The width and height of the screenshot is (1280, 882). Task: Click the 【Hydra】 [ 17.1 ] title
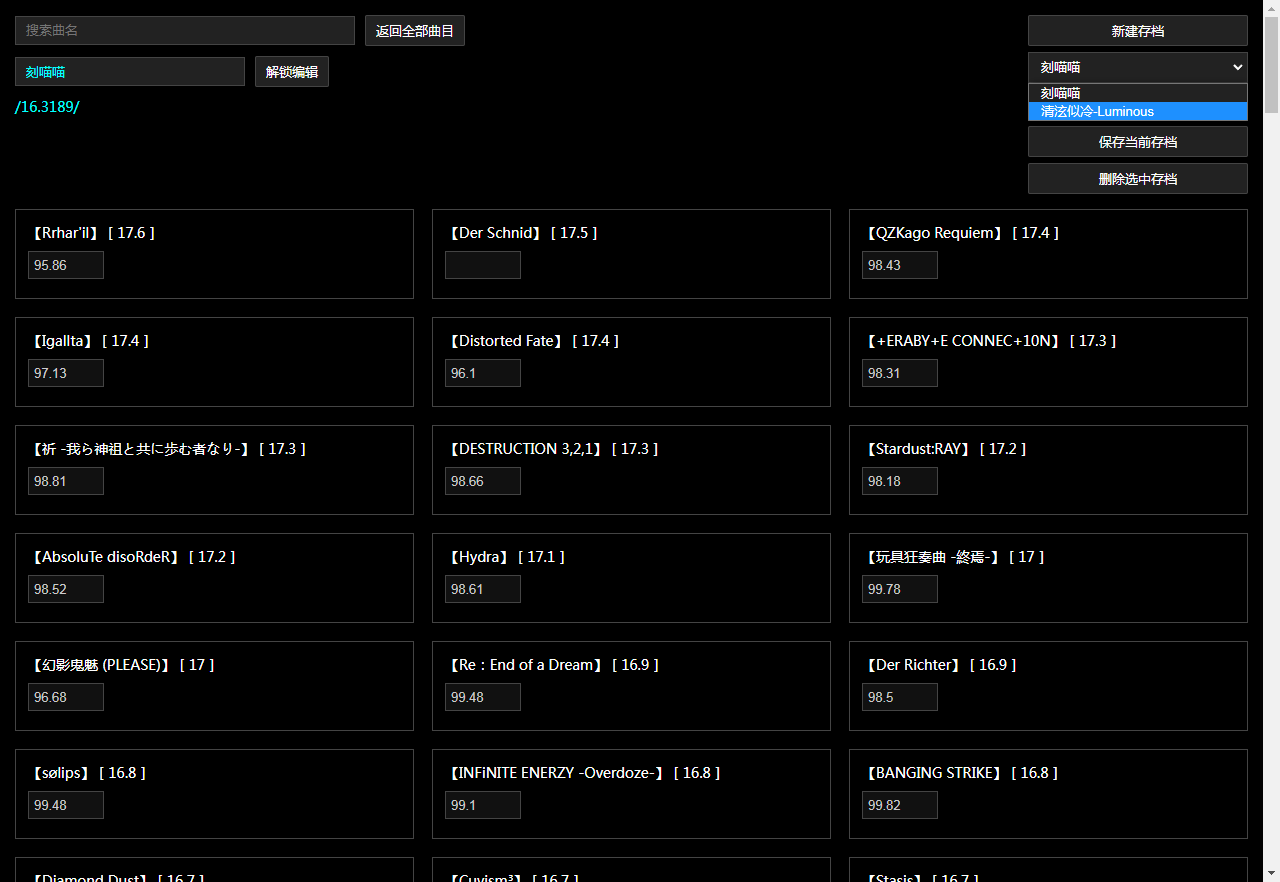click(x=505, y=557)
